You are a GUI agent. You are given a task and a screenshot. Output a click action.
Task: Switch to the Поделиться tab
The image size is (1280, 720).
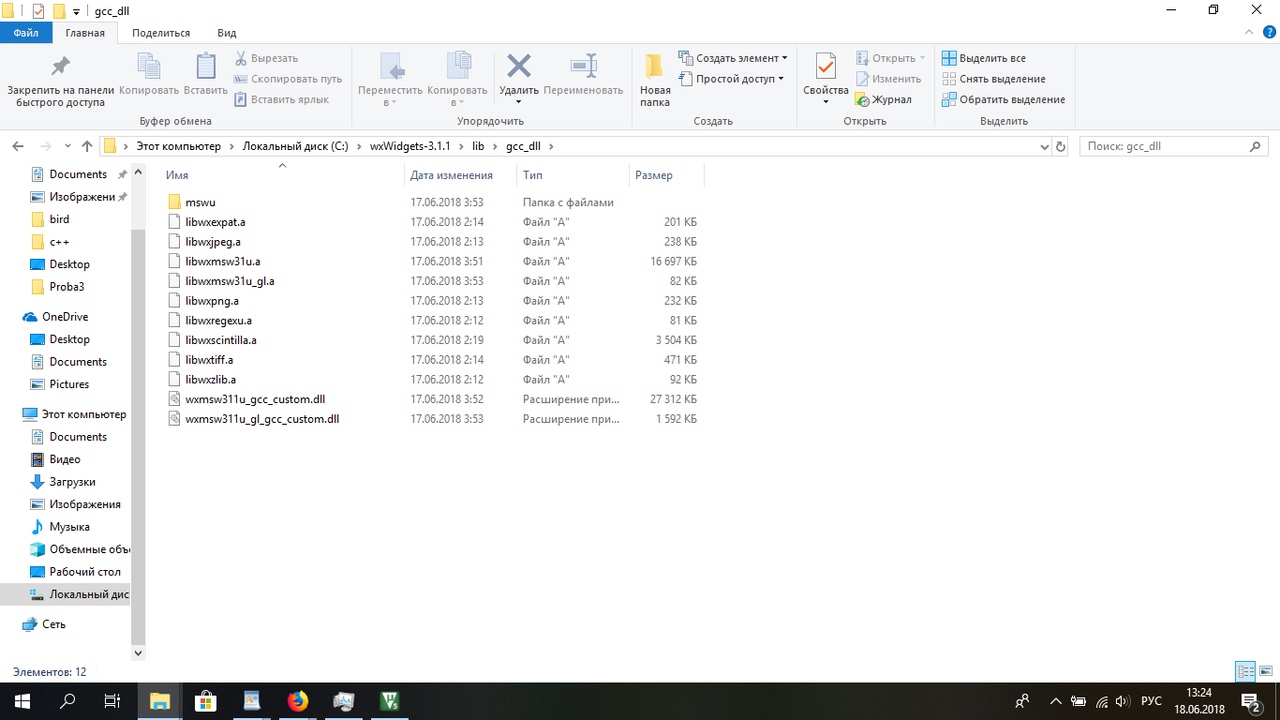coord(161,33)
